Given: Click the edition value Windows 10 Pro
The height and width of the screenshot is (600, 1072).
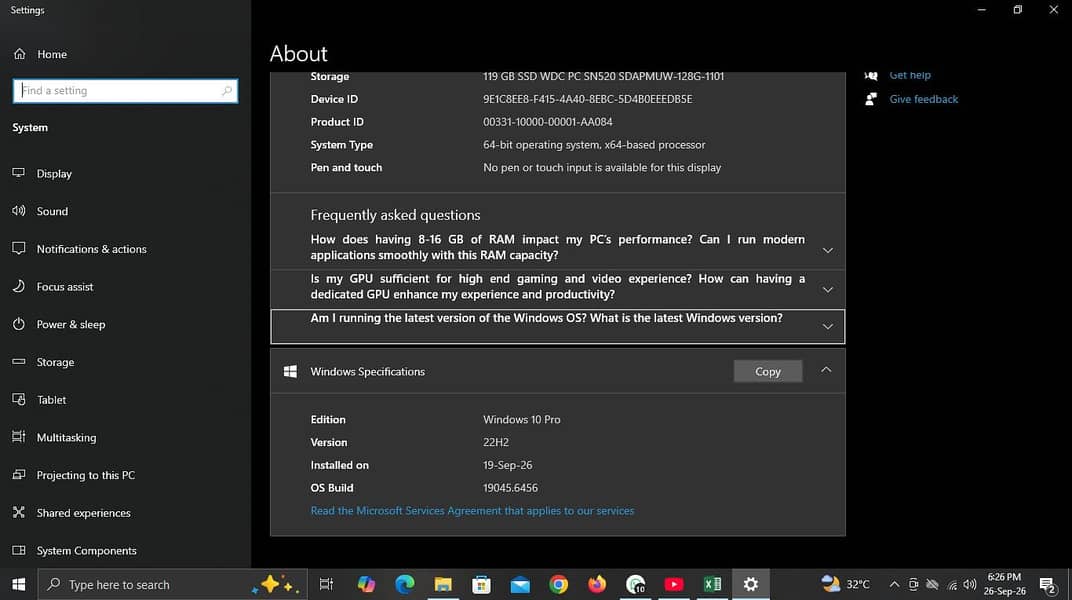Looking at the screenshot, I should (522, 420).
